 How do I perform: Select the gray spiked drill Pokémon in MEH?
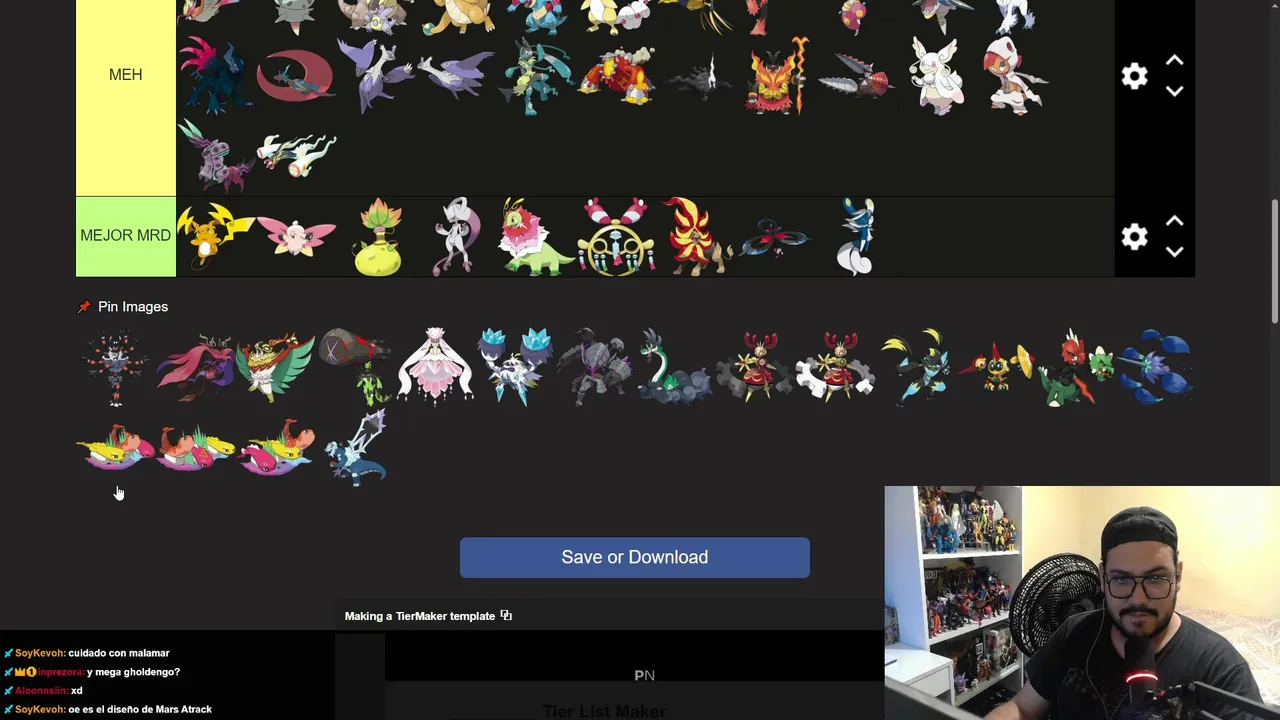click(856, 76)
